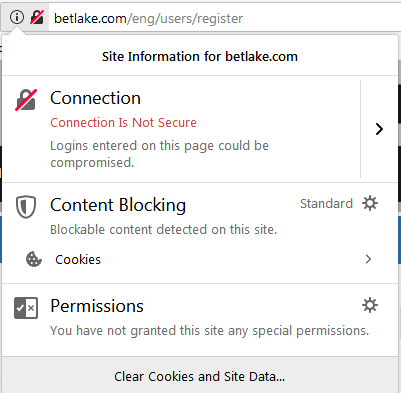The image size is (401, 393).
Task: Click the site information icon in address bar
Action: coord(16,17)
